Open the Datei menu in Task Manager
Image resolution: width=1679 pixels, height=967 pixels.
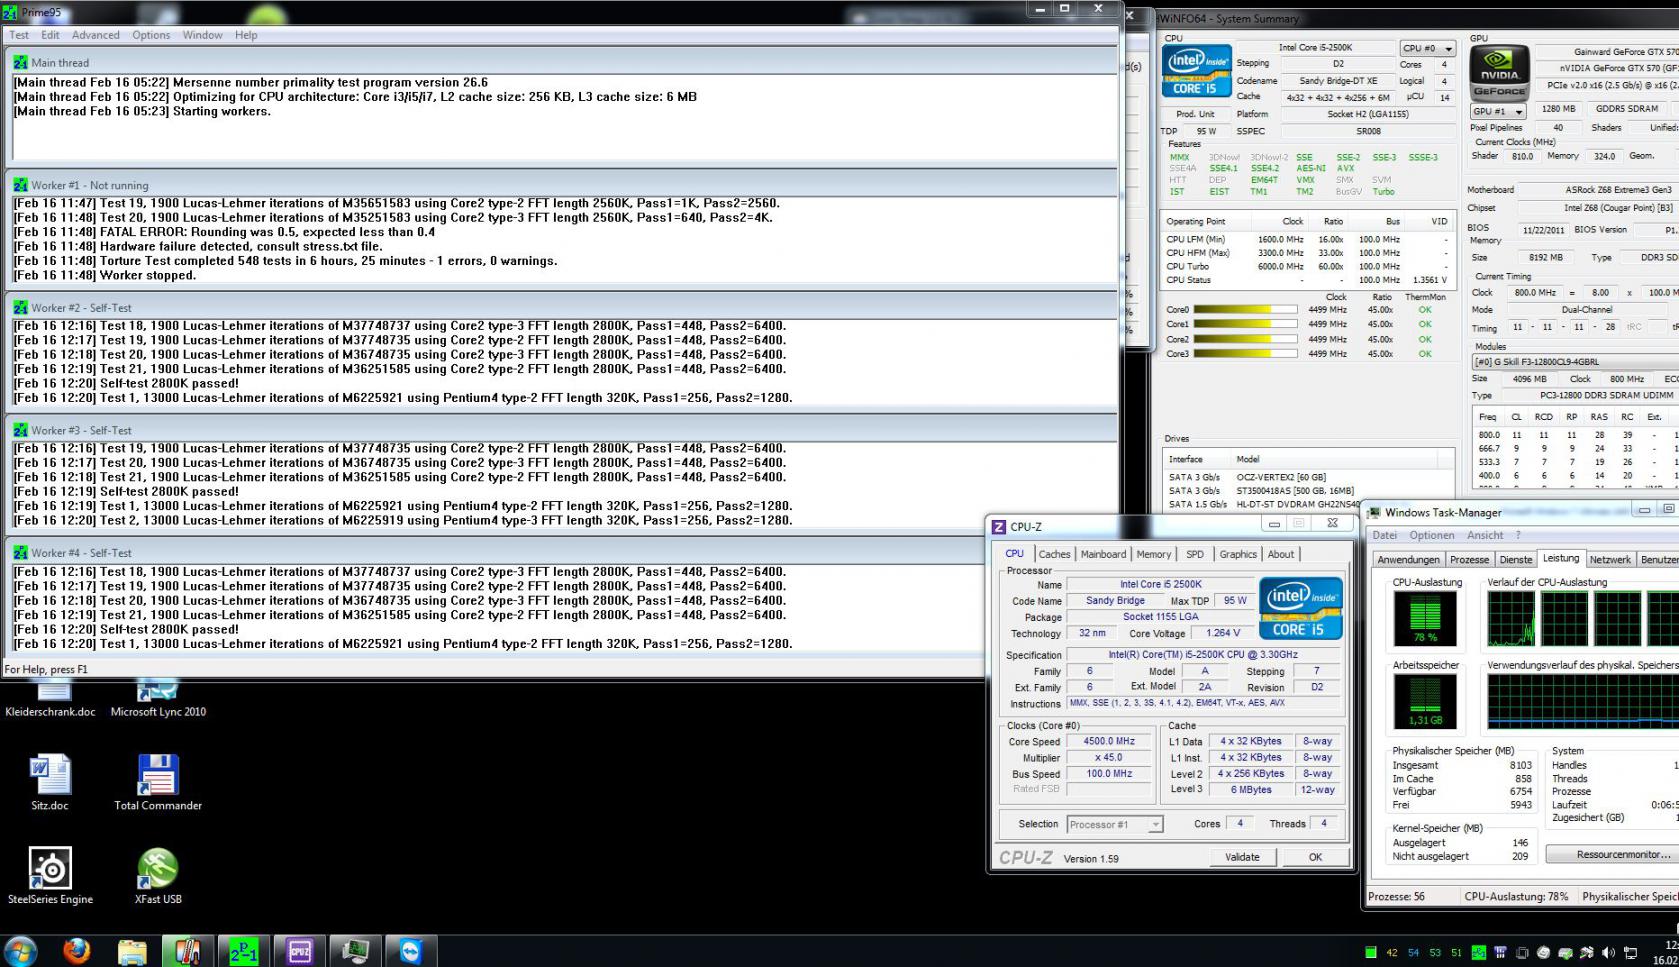coord(1384,535)
